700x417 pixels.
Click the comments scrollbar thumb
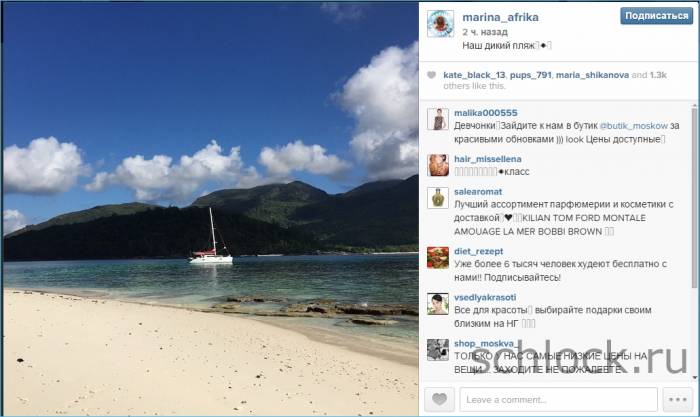(x=694, y=198)
